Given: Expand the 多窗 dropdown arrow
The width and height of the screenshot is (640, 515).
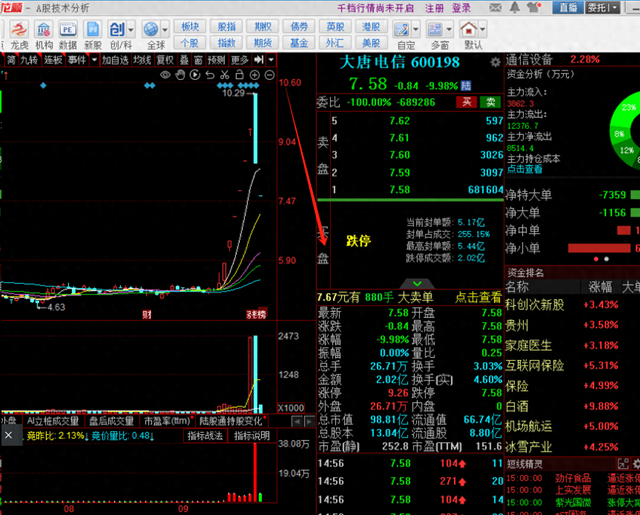Looking at the screenshot, I should [x=449, y=29].
